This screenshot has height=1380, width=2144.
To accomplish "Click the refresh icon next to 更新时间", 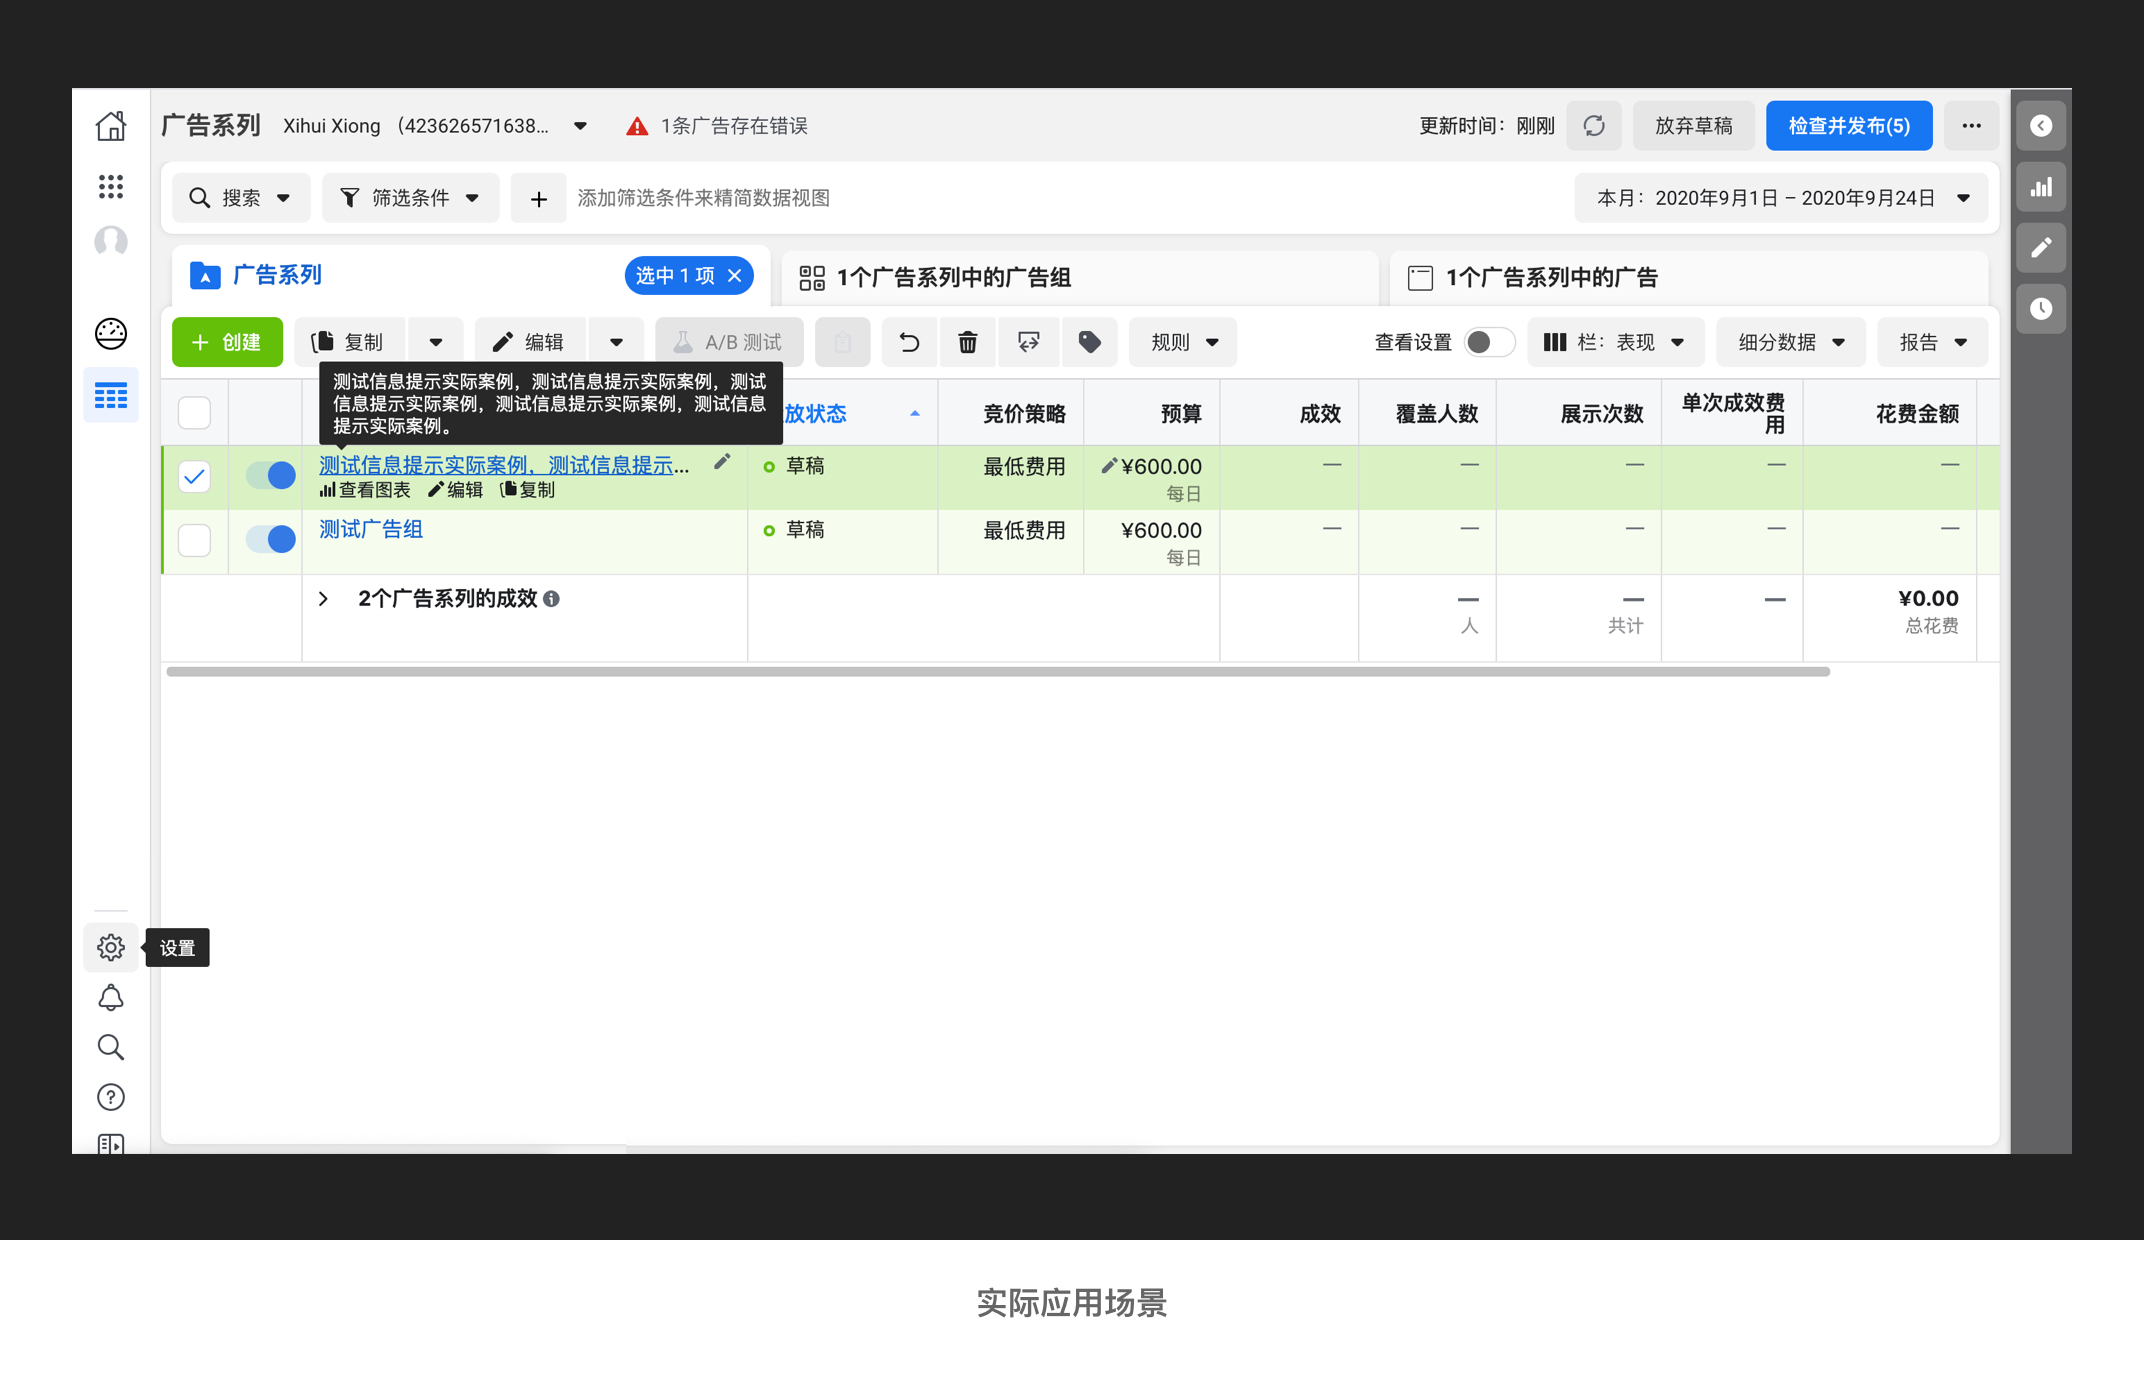I will [x=1593, y=126].
